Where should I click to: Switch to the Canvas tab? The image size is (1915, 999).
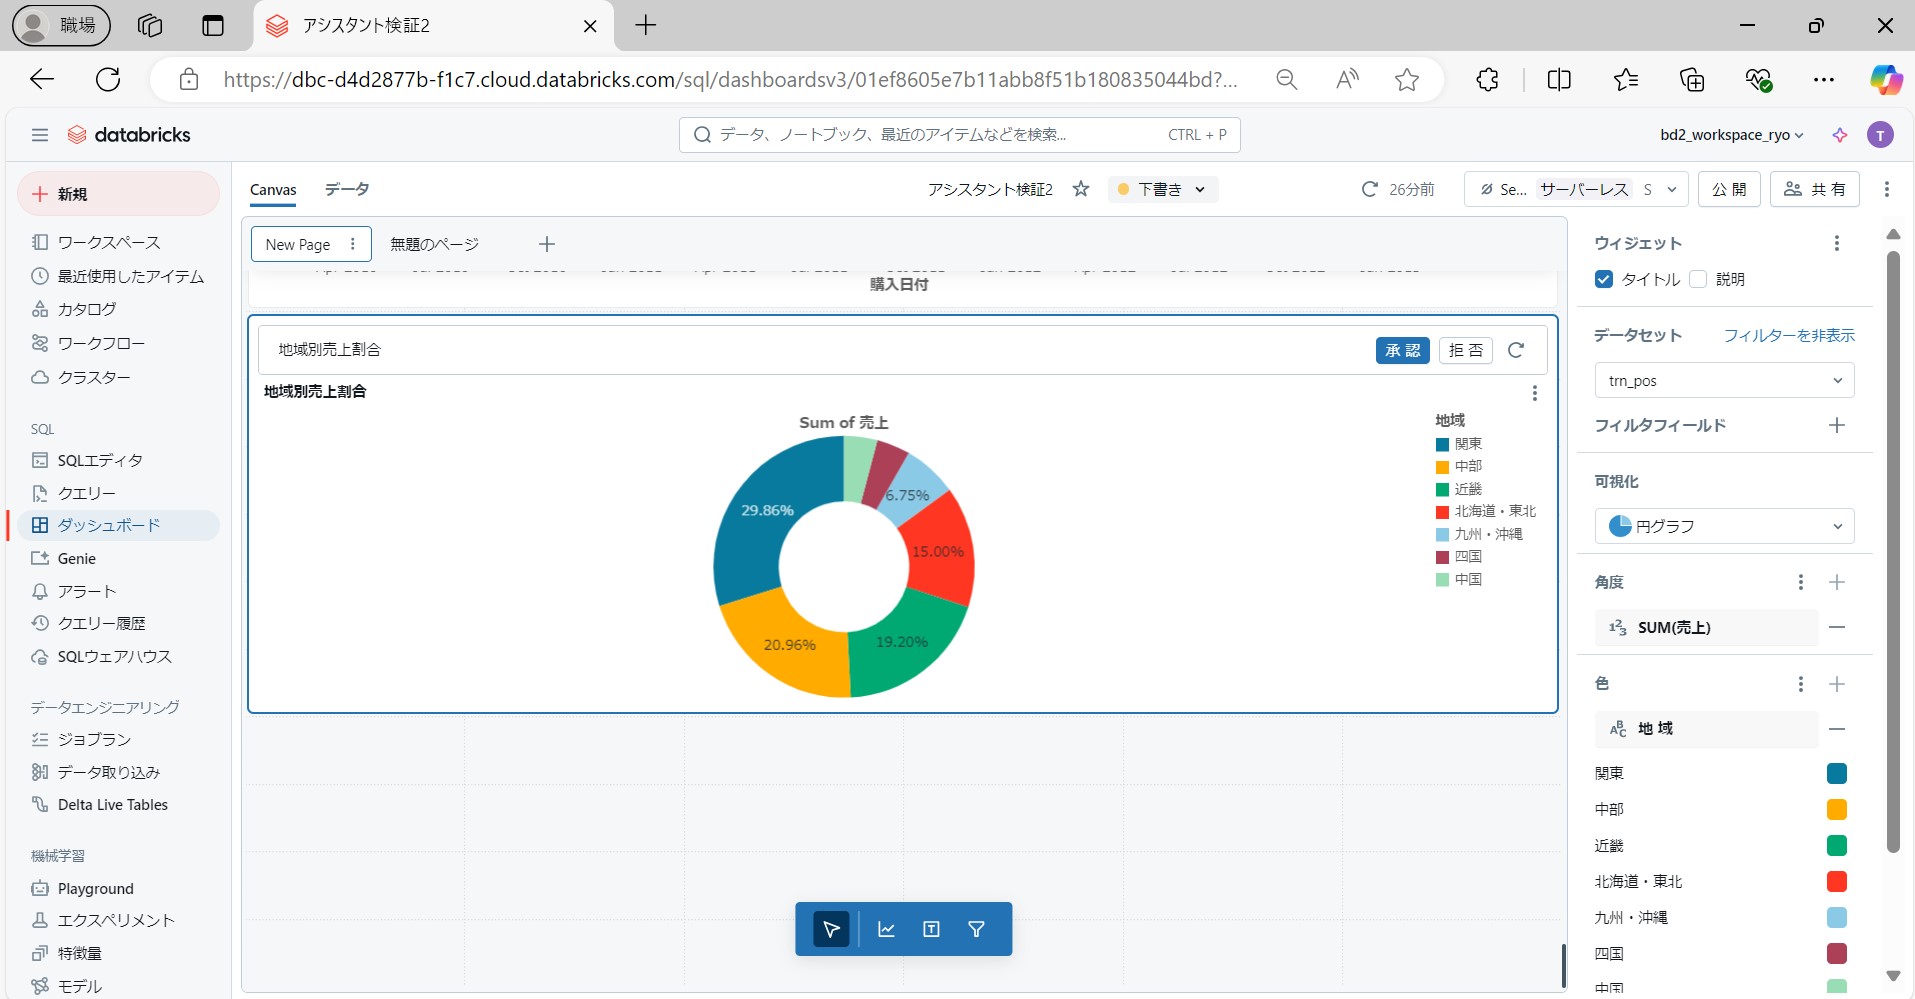click(273, 190)
